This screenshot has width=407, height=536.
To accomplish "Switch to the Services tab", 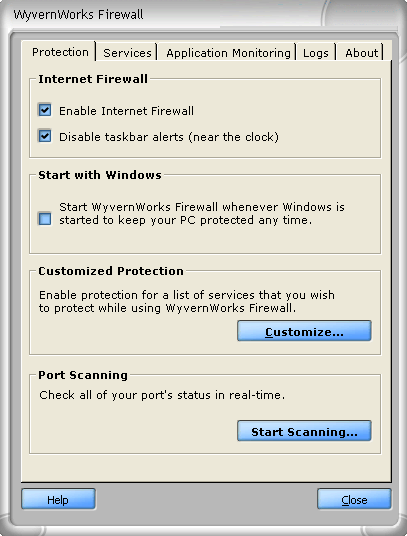I will 127,53.
